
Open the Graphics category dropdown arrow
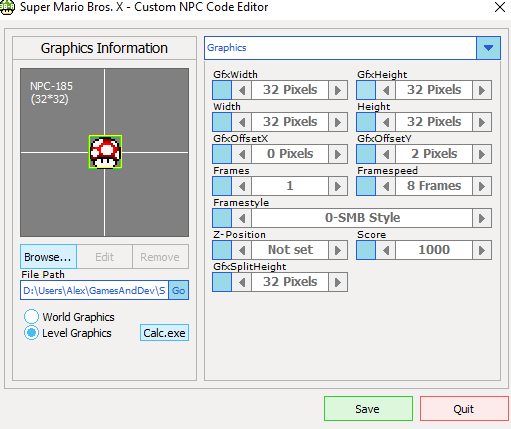coord(488,48)
